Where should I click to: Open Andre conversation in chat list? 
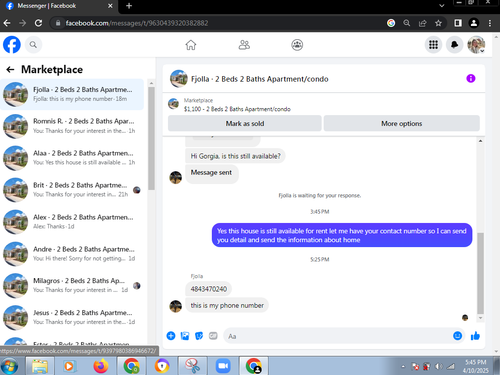pyautogui.click(x=72, y=254)
